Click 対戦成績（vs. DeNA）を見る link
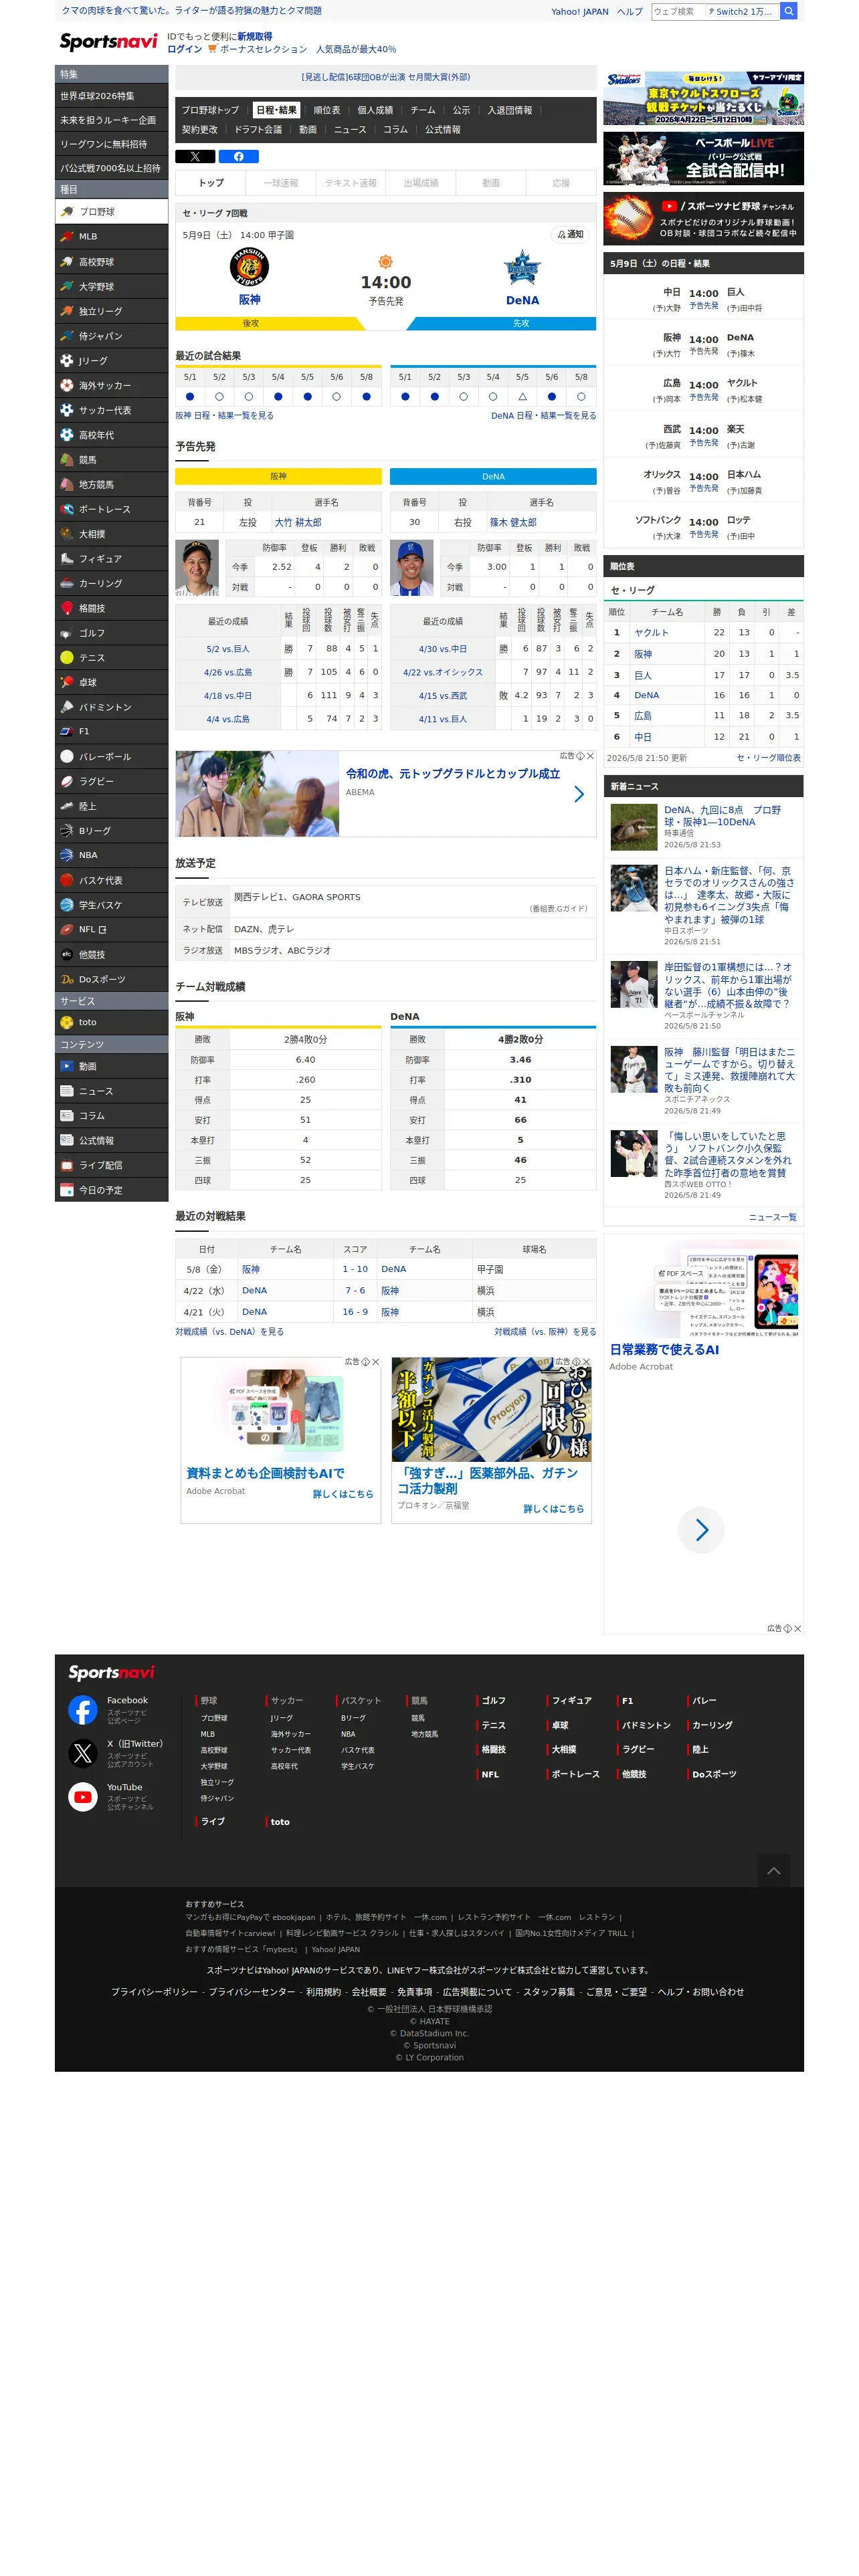The height and width of the screenshot is (2576, 859). pos(229,1332)
